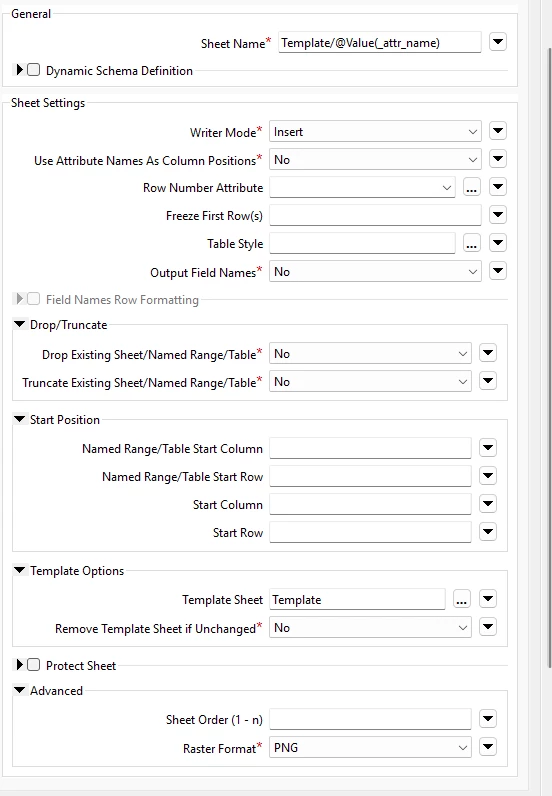The image size is (552, 796).
Task: Click the Sheet Order (1 - n) field
Action: [x=370, y=720]
